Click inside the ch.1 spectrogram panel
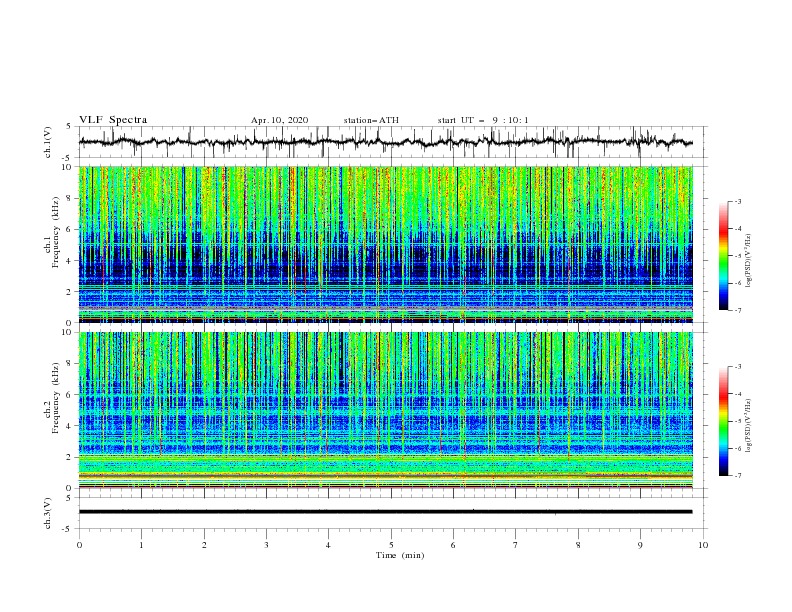 coord(385,244)
